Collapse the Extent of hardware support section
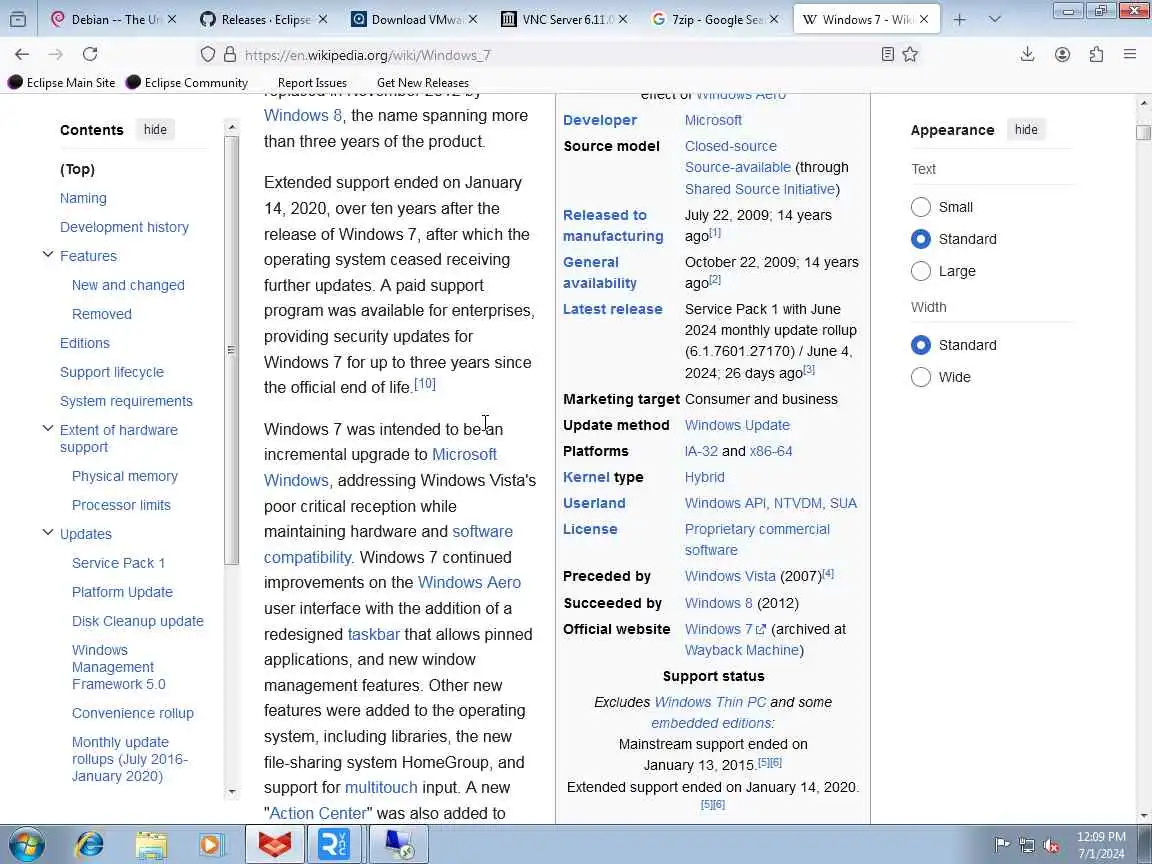Image resolution: width=1152 pixels, height=864 pixels. coord(48,429)
